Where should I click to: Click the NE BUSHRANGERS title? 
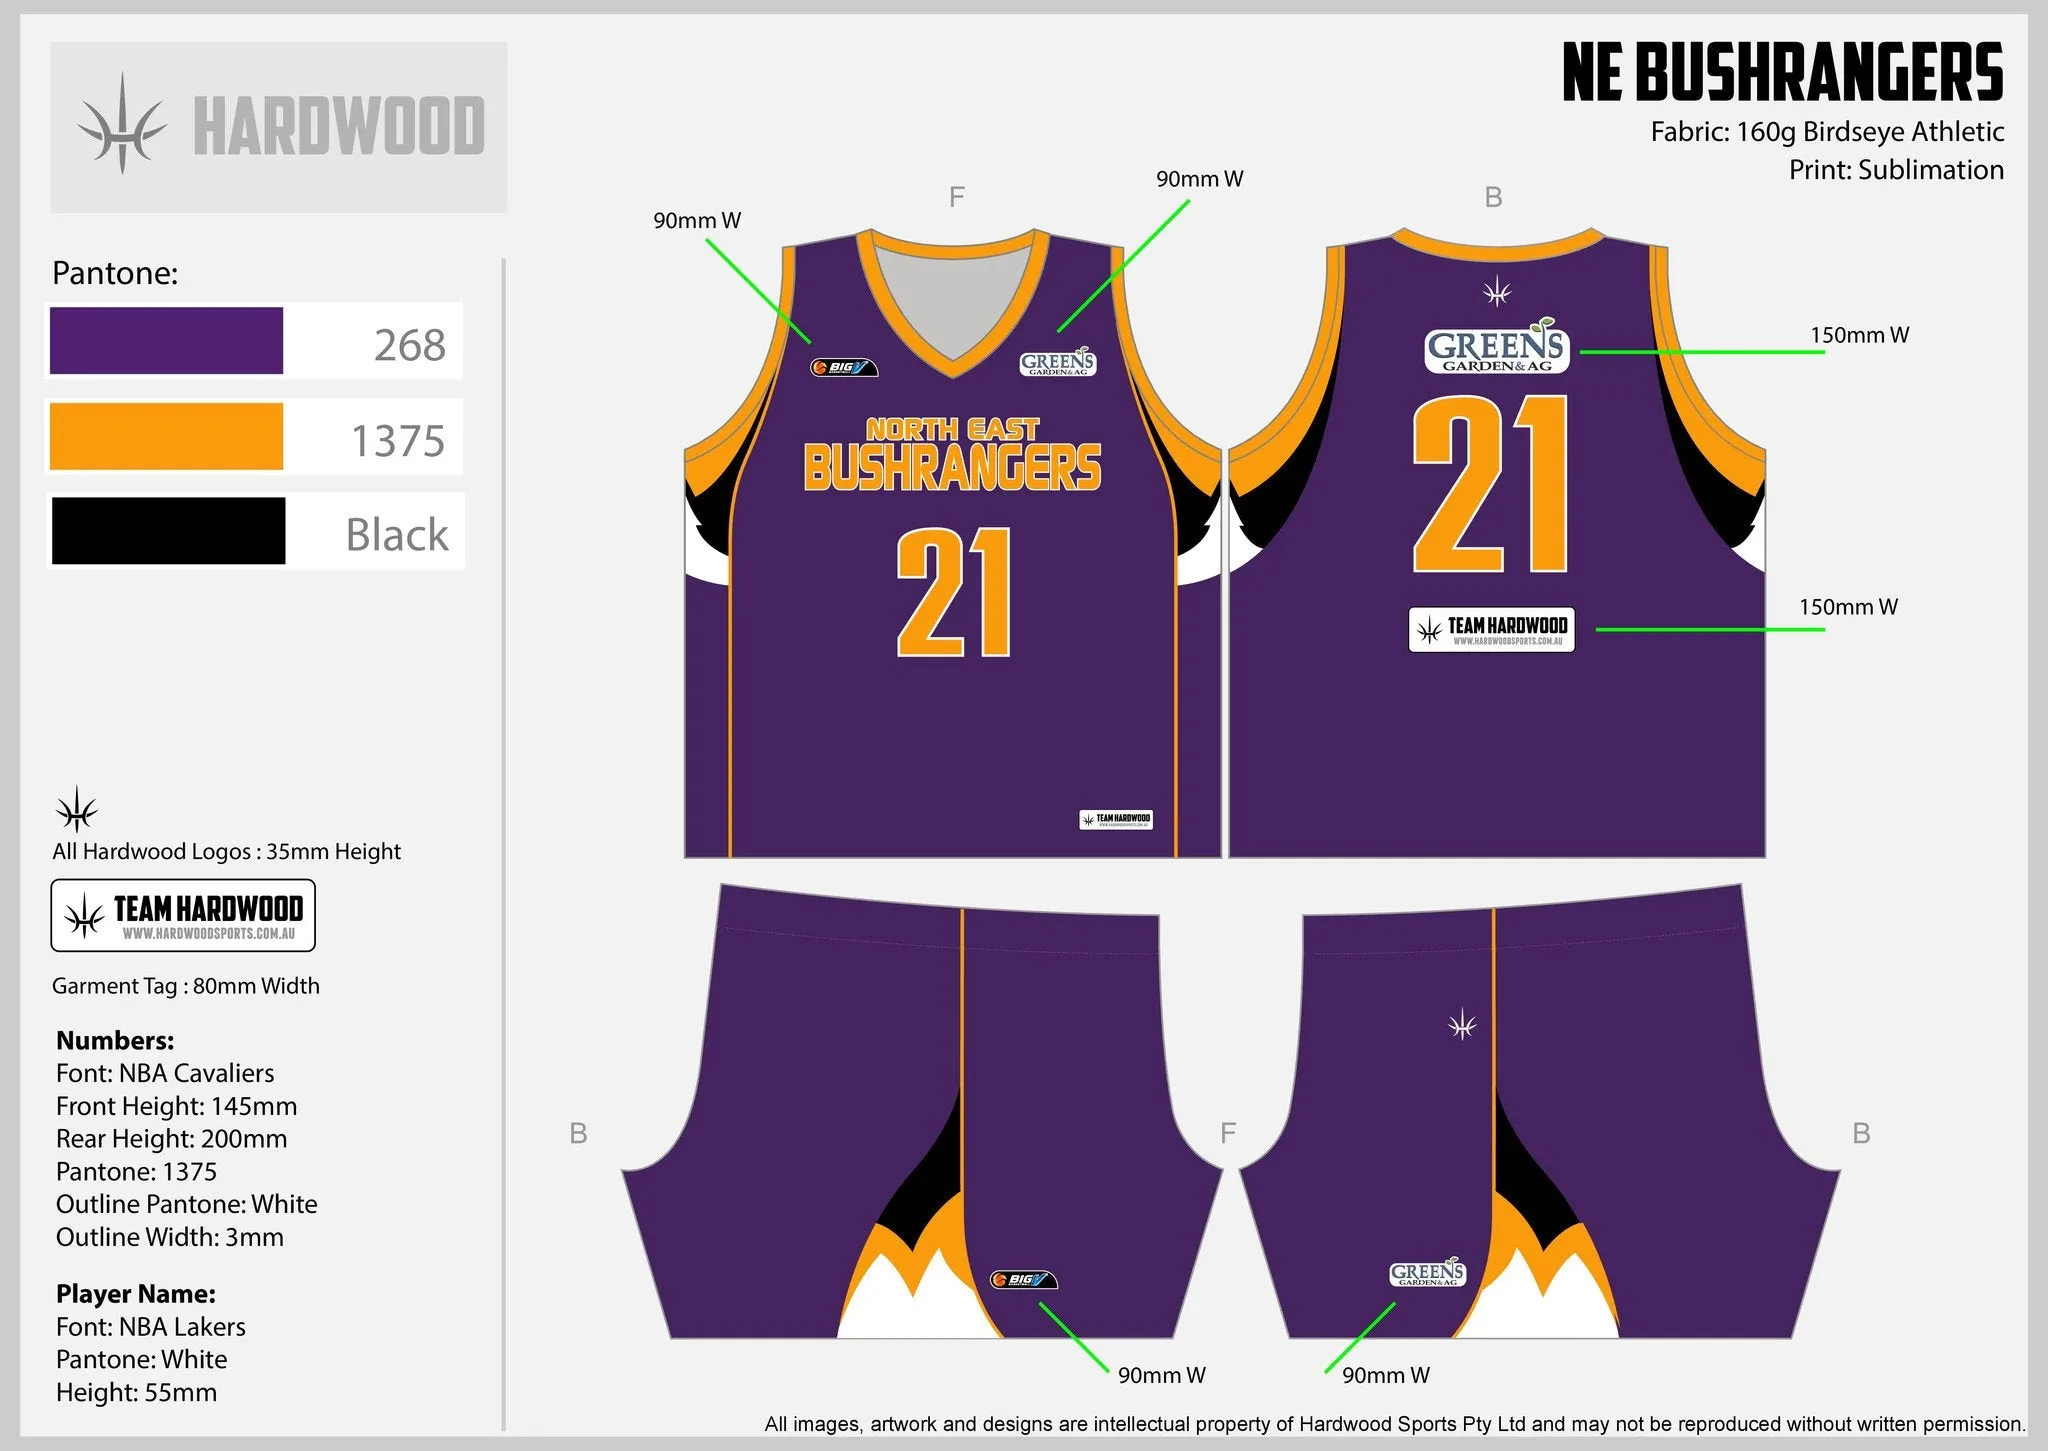(x=1783, y=73)
